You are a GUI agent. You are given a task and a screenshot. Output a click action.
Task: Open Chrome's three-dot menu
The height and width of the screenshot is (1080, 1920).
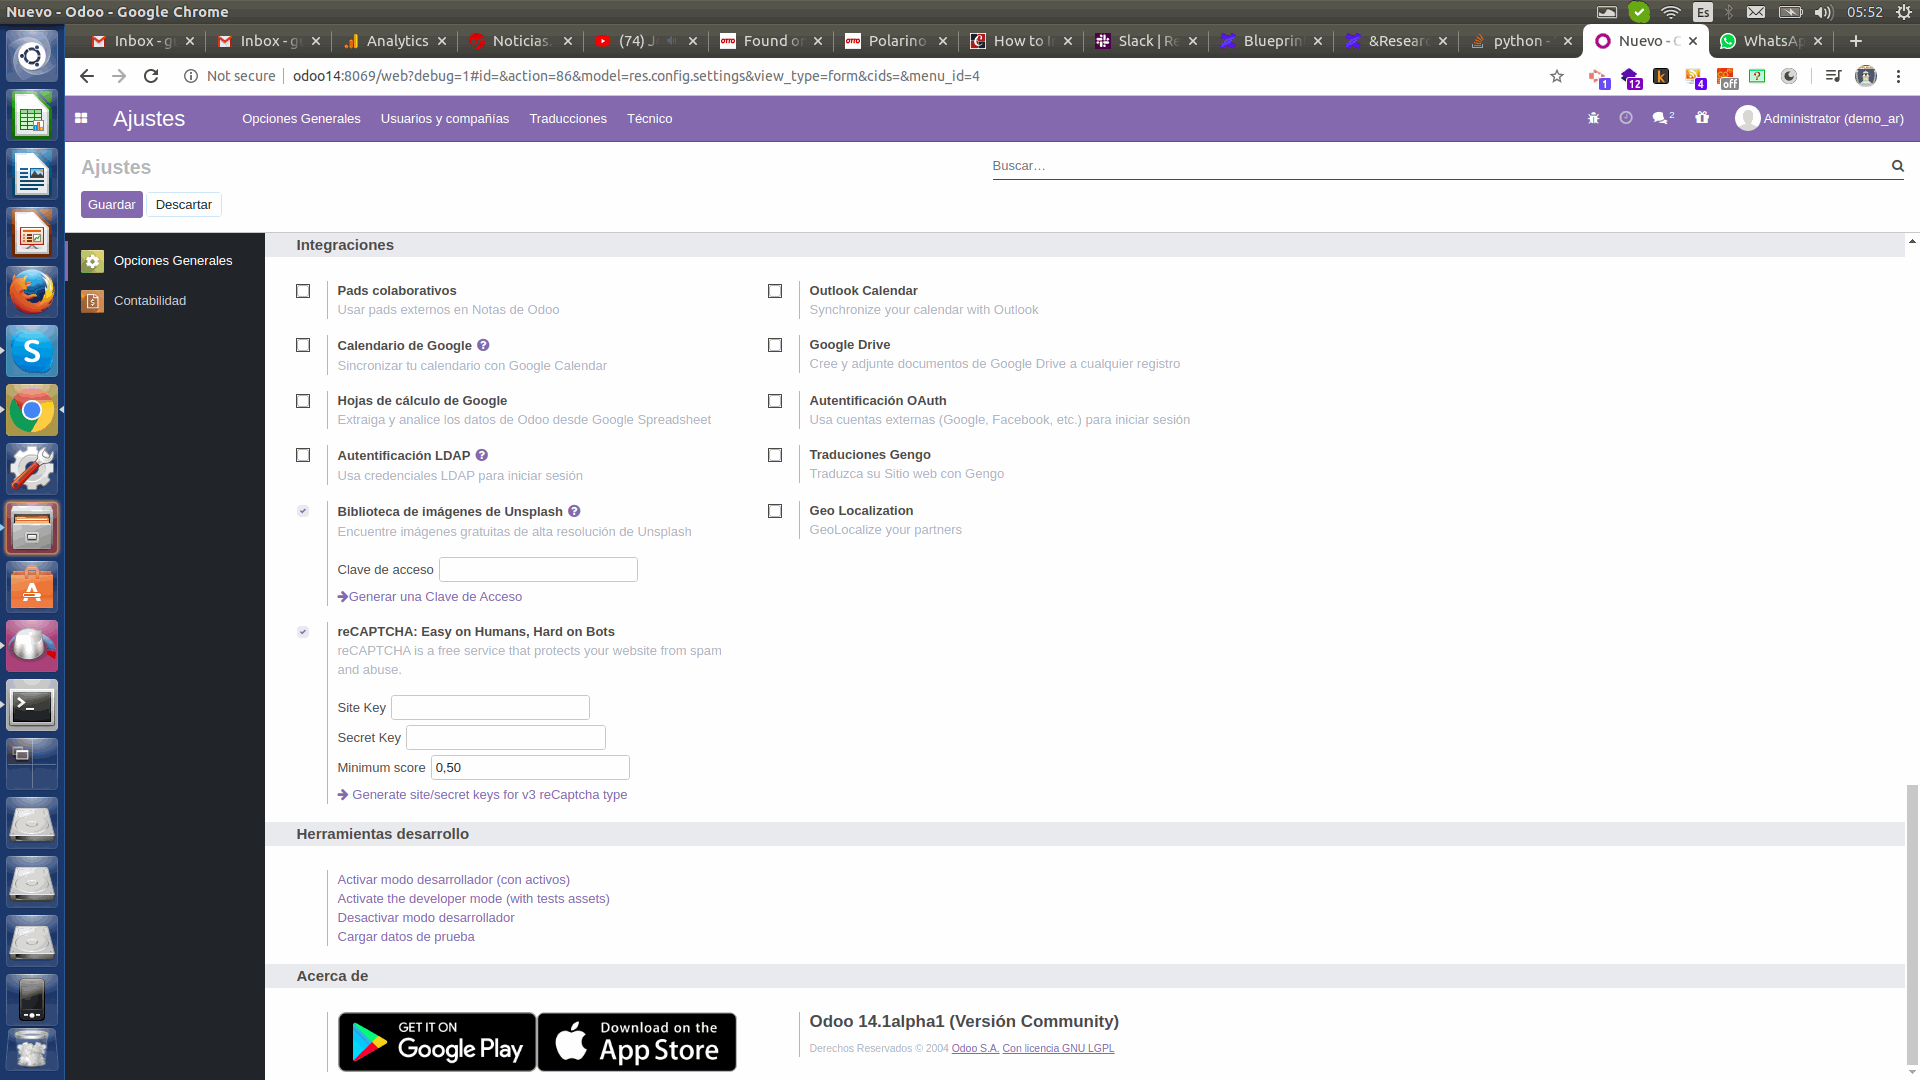tap(1898, 76)
